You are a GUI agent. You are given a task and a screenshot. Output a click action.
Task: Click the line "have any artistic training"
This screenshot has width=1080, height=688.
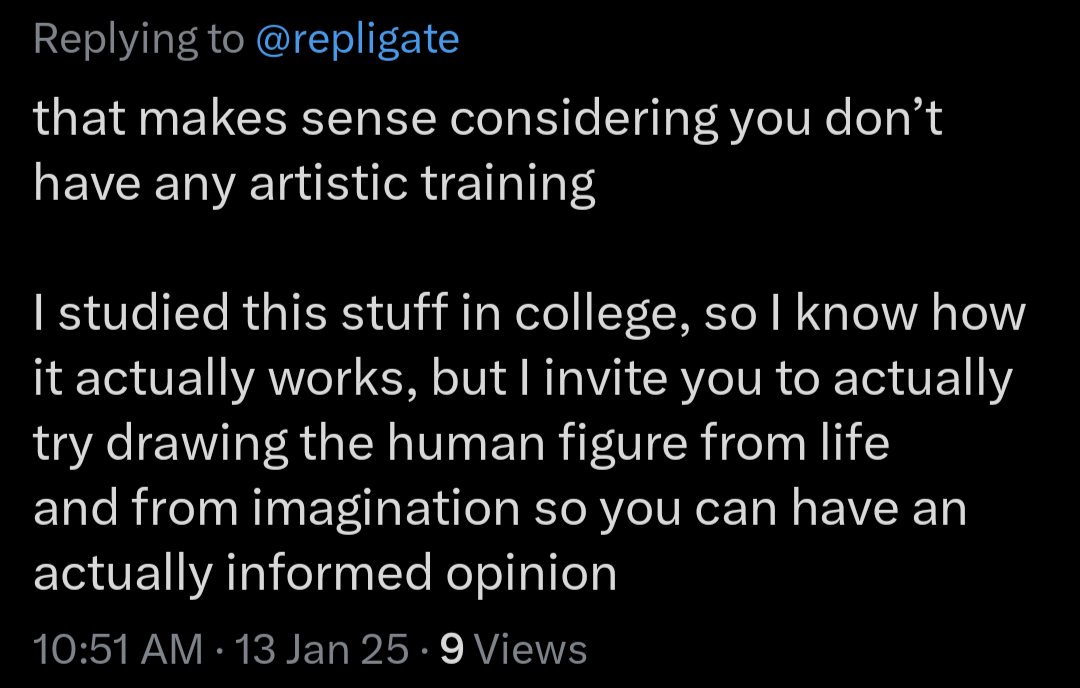pos(314,184)
